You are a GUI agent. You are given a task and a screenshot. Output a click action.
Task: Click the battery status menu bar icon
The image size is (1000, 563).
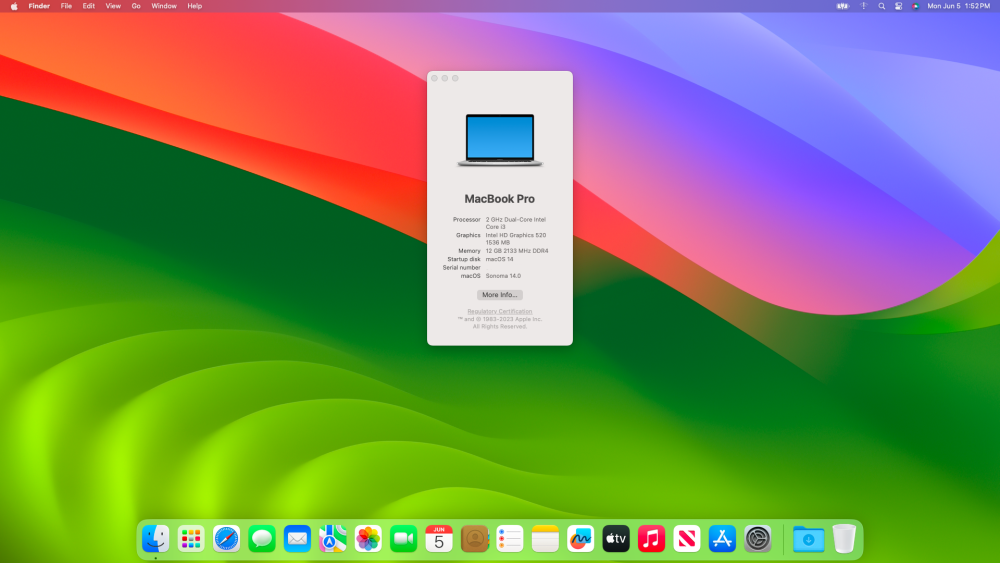tap(843, 6)
